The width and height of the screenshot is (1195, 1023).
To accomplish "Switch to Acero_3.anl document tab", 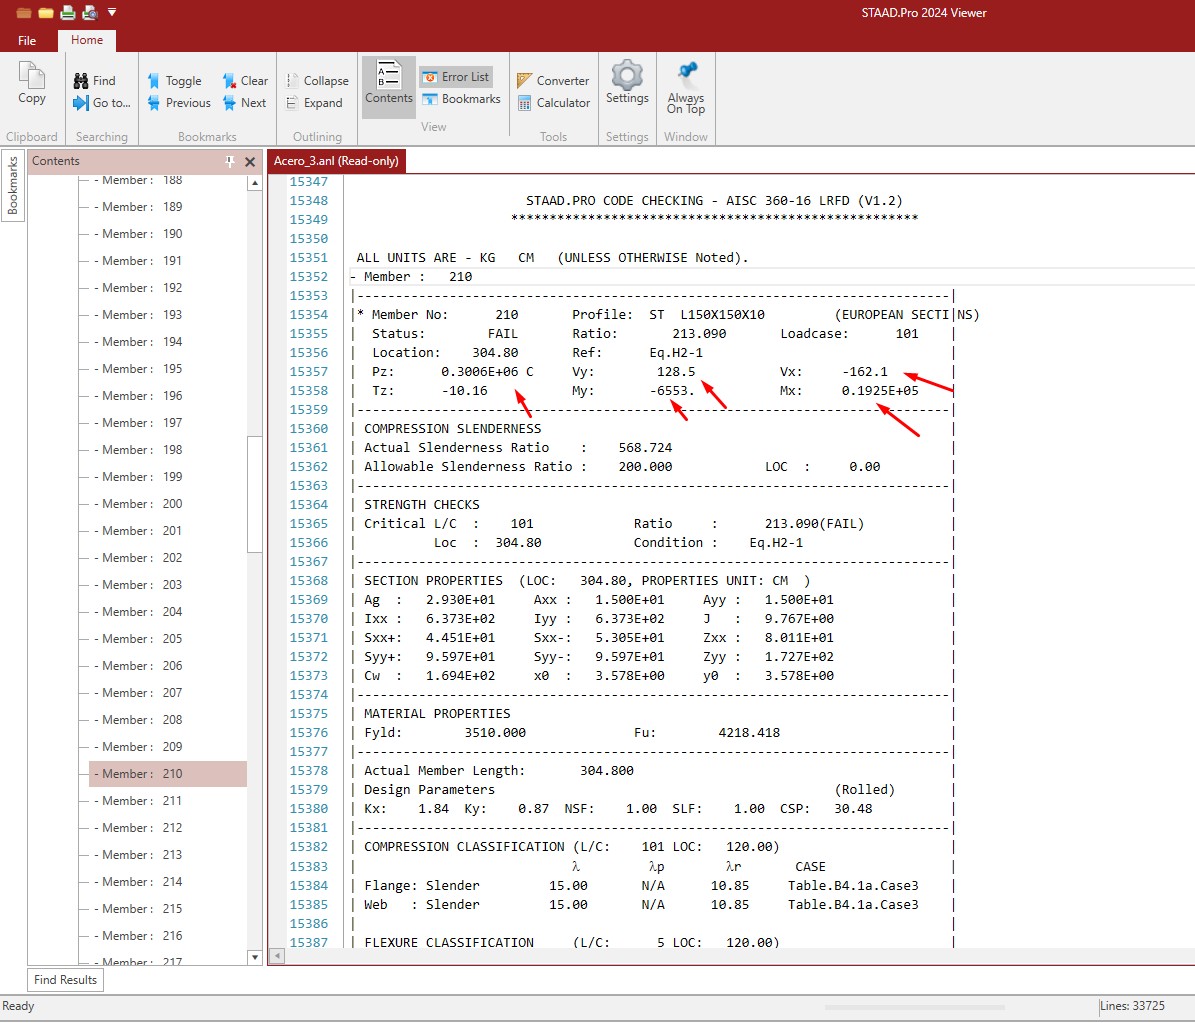I will point(336,161).
